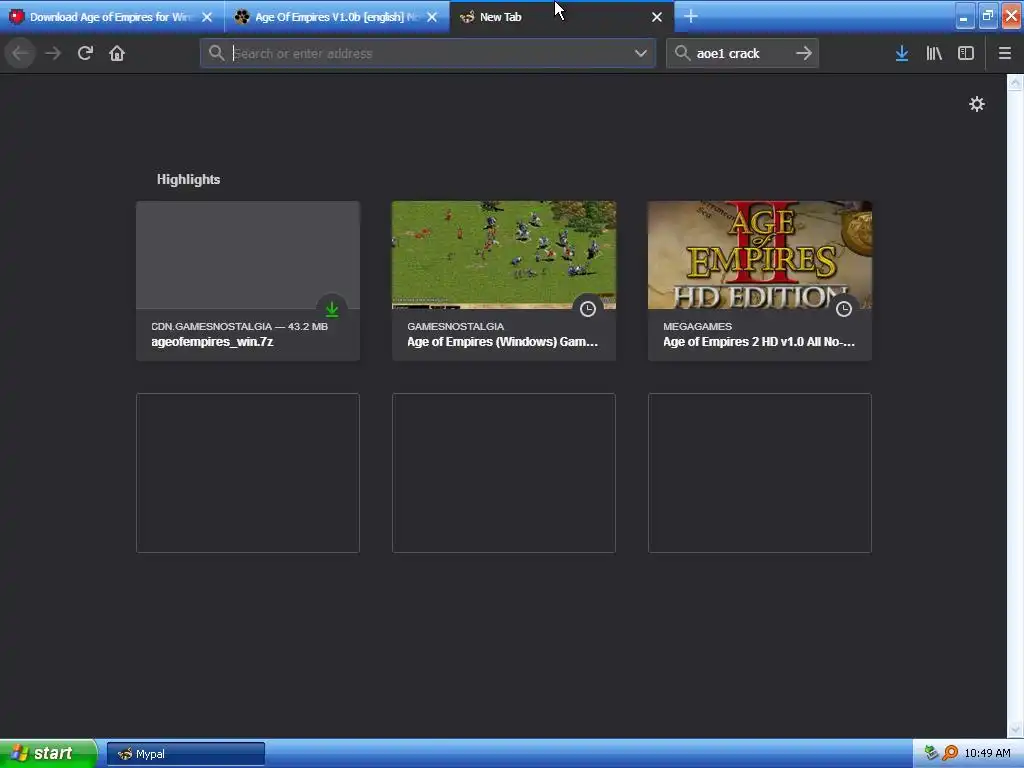Click history clock badge on Megagames card

click(844, 309)
